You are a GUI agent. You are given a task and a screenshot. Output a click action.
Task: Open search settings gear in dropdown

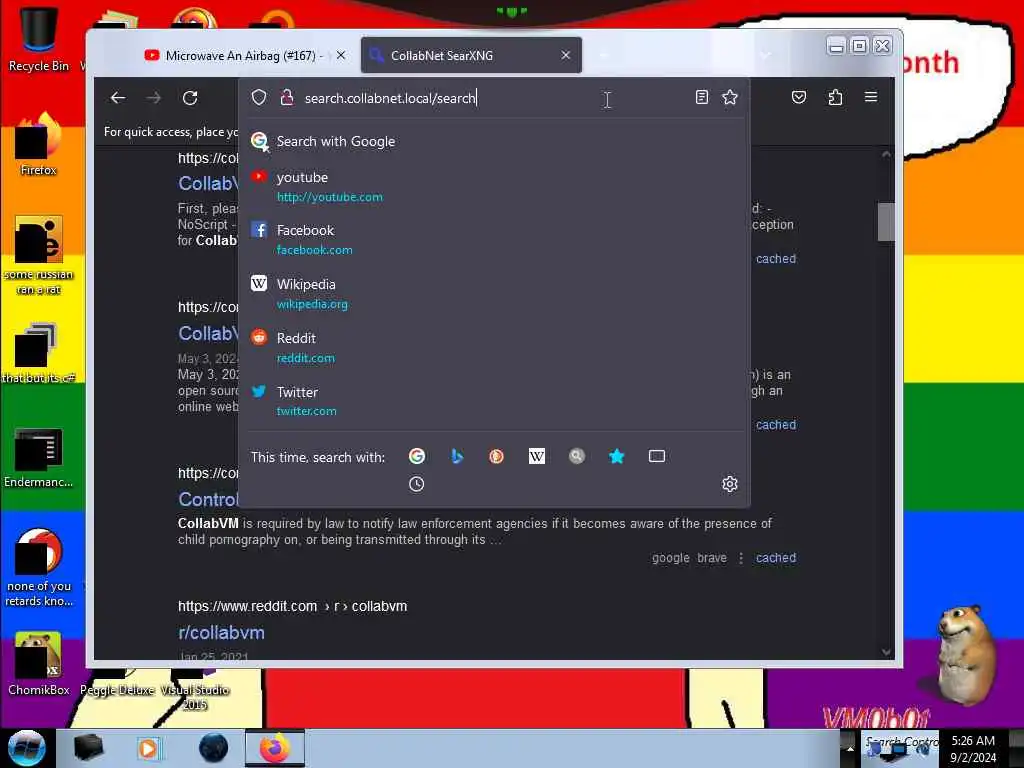click(x=729, y=484)
